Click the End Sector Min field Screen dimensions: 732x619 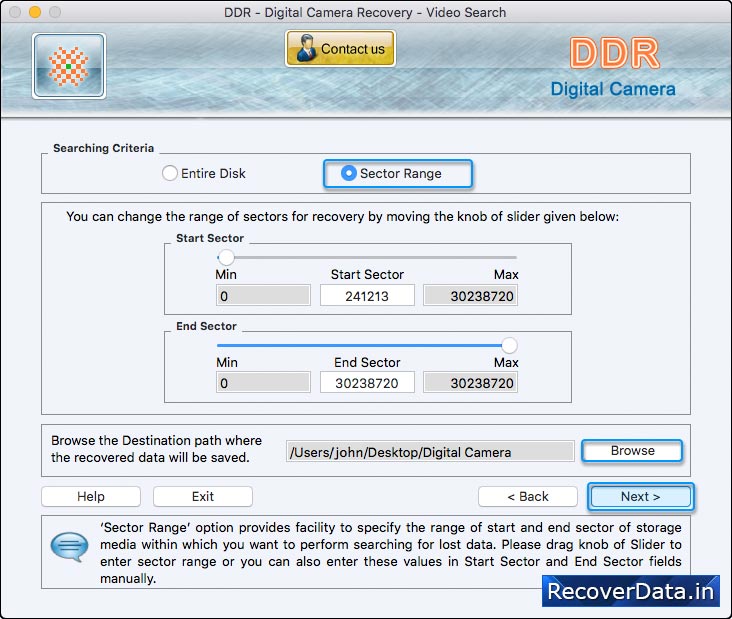(263, 383)
